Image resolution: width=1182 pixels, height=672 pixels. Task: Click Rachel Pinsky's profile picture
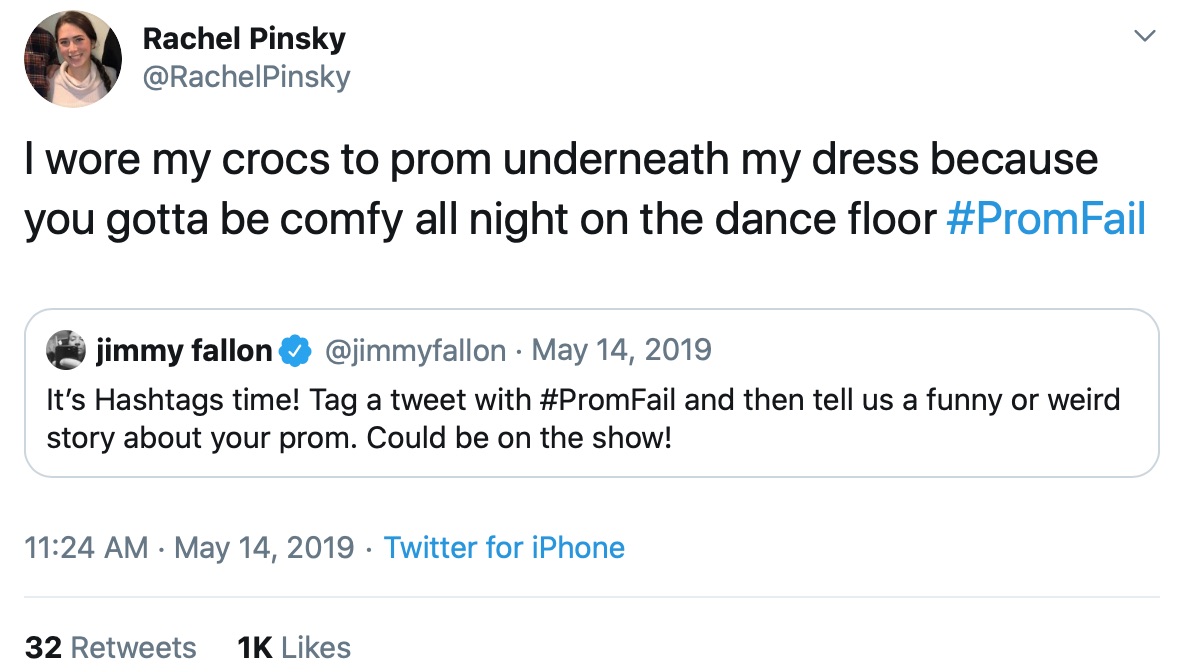[72, 58]
